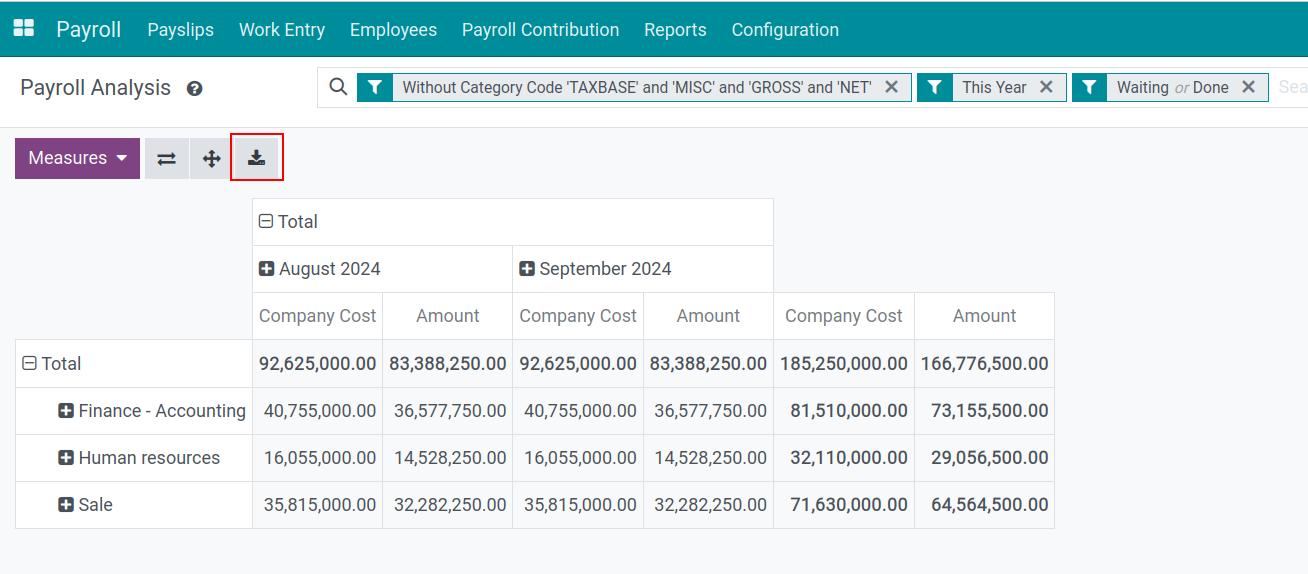
Task: Open the Measures dropdown
Action: pyautogui.click(x=78, y=158)
